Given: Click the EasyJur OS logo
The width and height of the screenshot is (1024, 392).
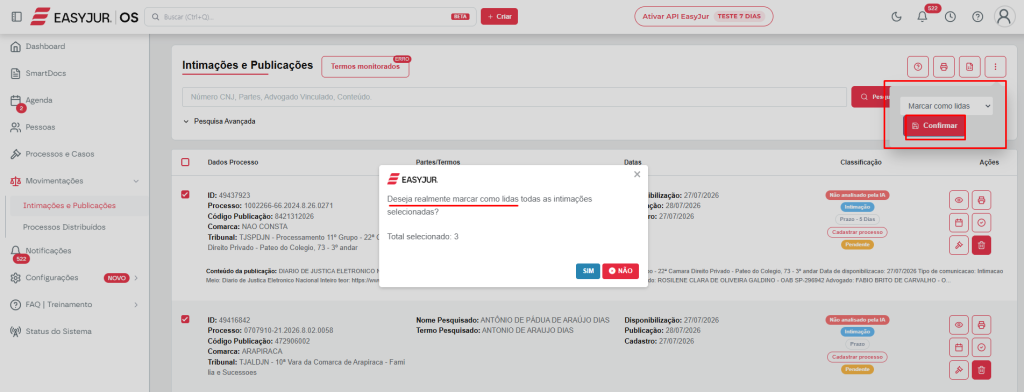Looking at the screenshot, I should coord(84,17).
